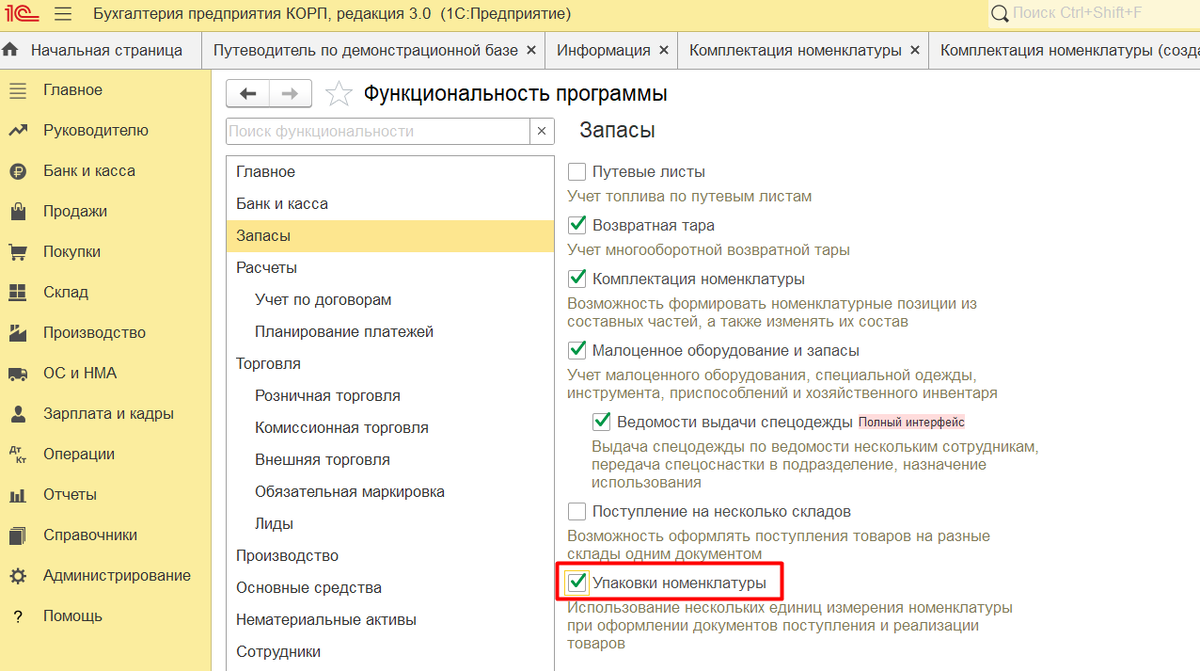The image size is (1200, 671).
Task: Select Банк и касса in functionality list
Action: (x=390, y=204)
